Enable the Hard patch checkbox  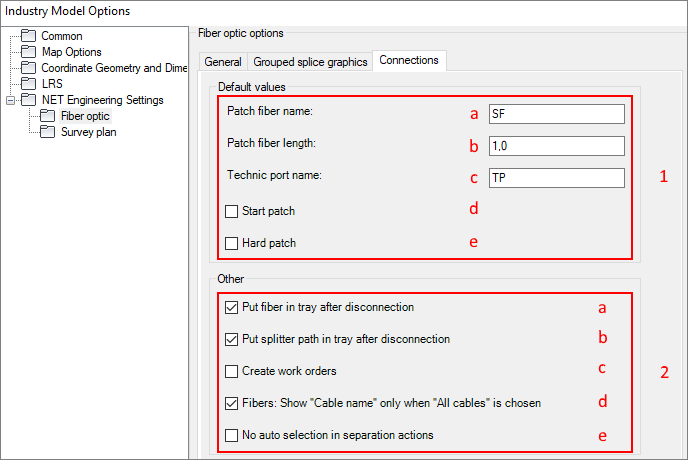click(232, 243)
